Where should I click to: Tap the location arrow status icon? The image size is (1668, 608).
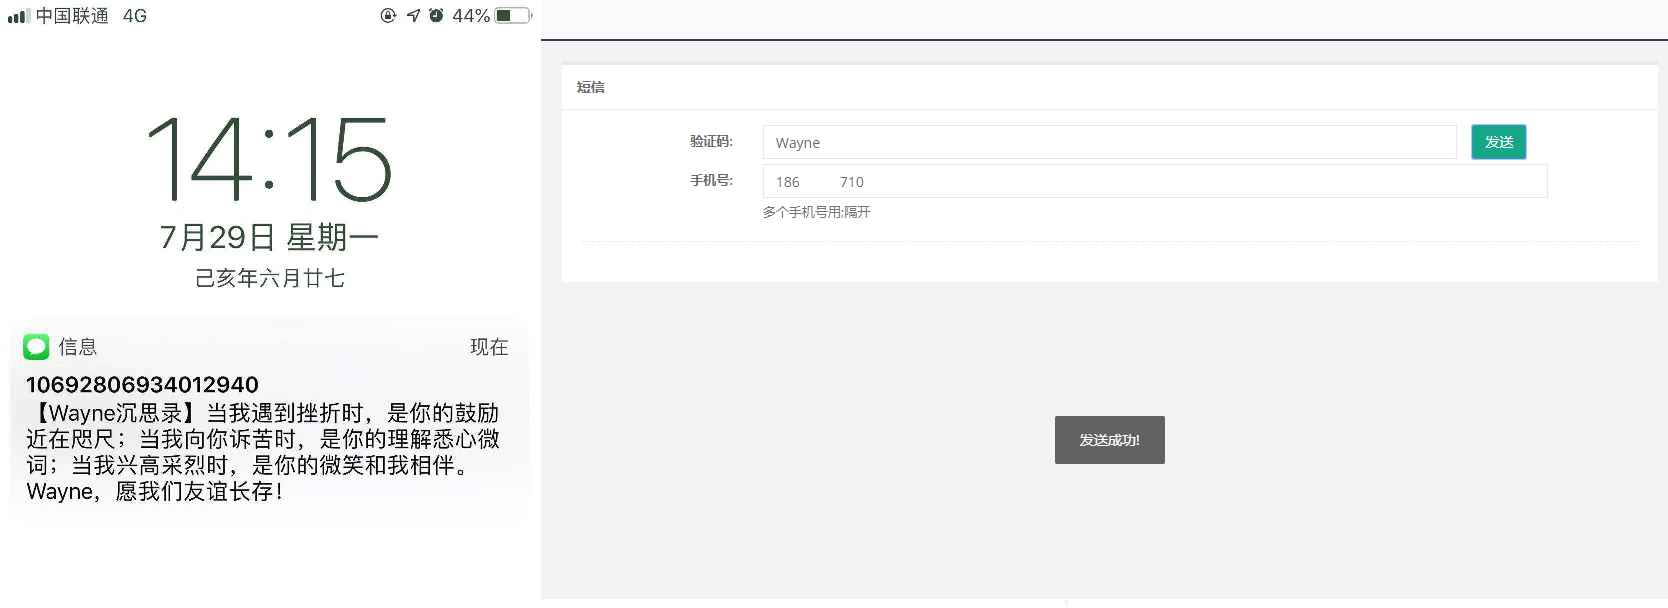[413, 15]
